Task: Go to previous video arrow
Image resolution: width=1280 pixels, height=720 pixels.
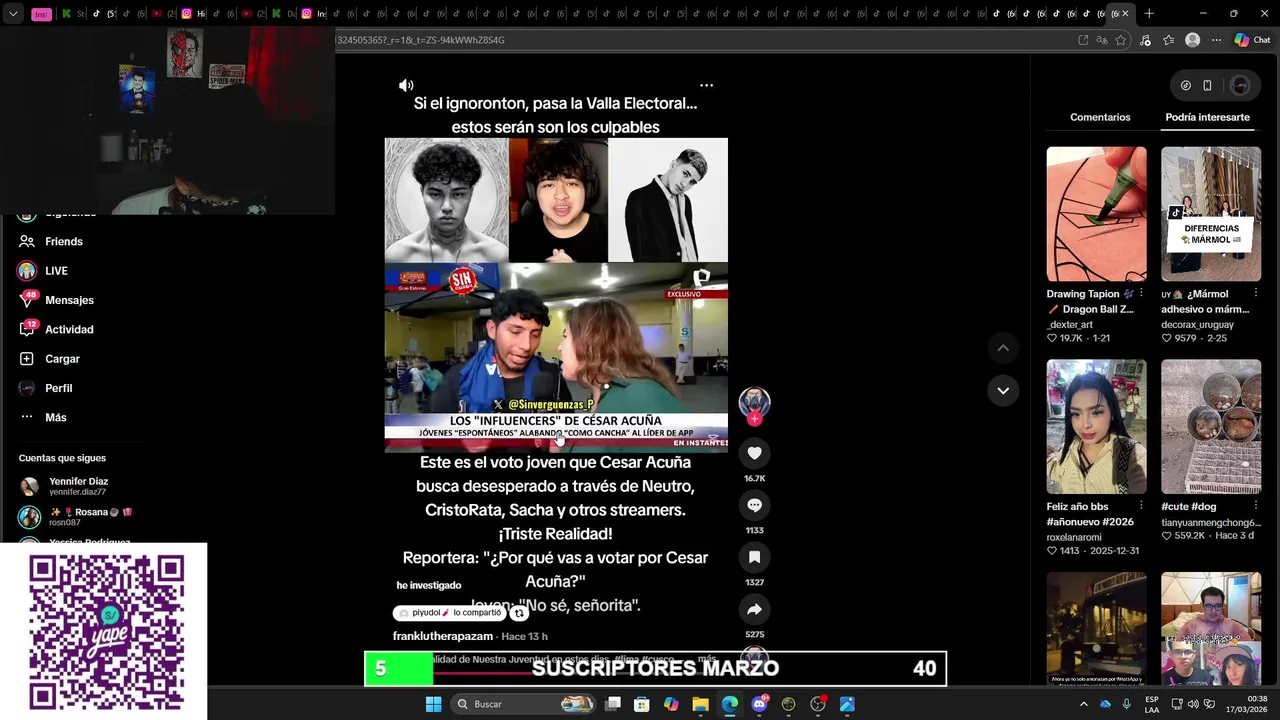Action: [x=1003, y=348]
